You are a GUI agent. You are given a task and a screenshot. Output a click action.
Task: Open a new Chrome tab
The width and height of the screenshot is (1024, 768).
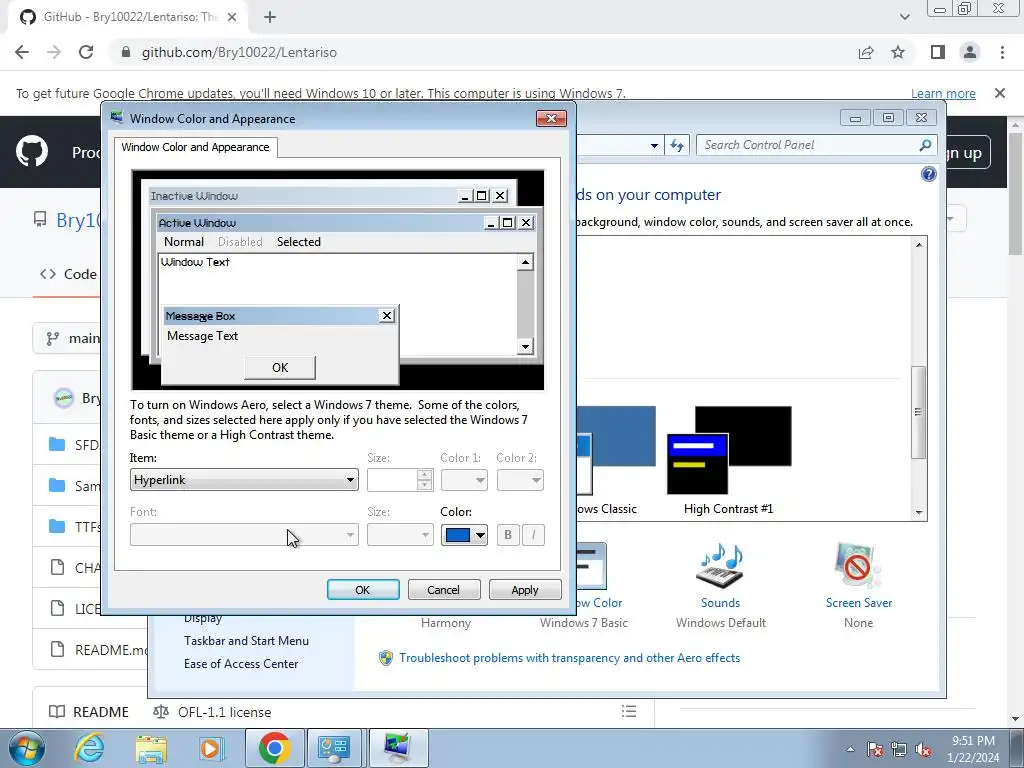[270, 17]
